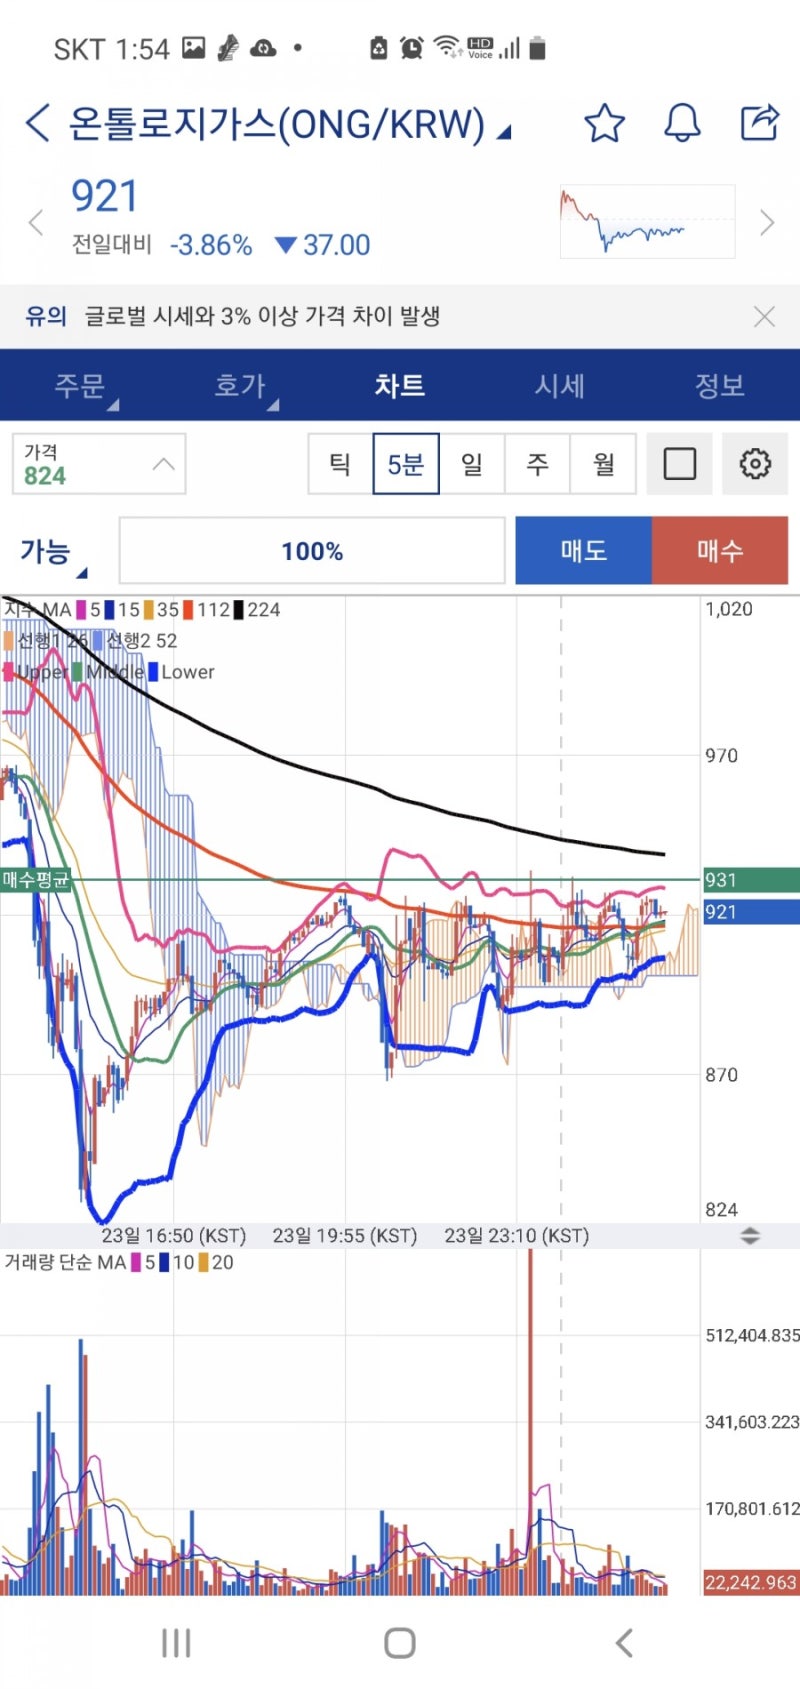This screenshot has width=800, height=1689.
Task: Go to previous coin with left chevron
Action: [36, 222]
